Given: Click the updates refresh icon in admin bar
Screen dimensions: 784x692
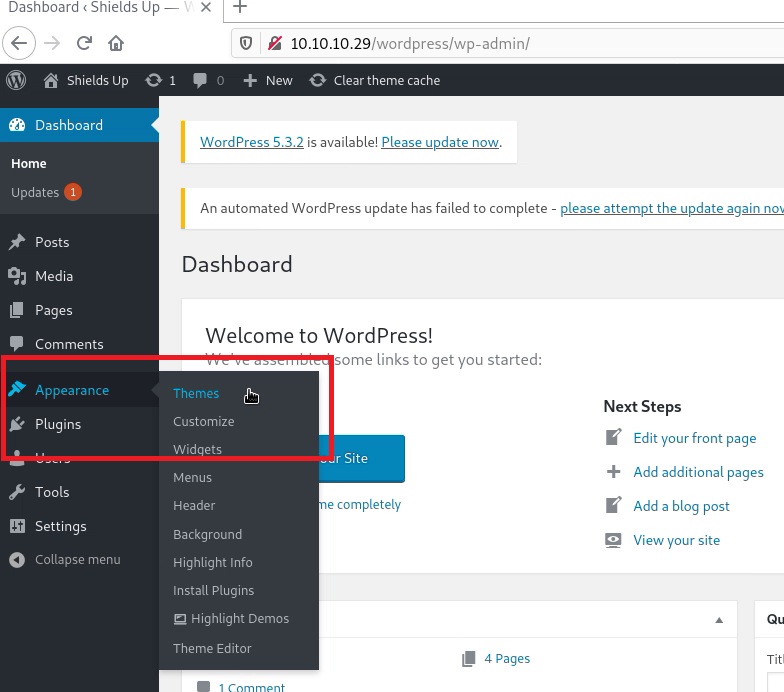Looking at the screenshot, I should [153, 80].
